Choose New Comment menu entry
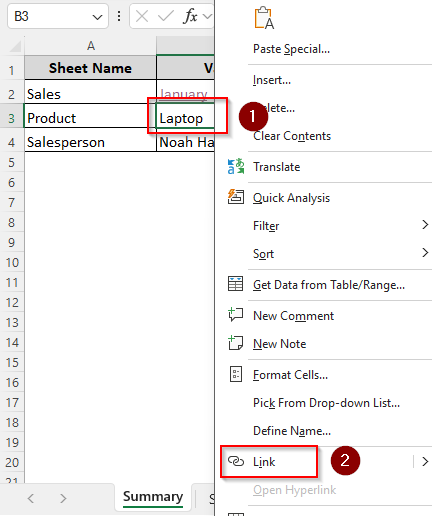The height and width of the screenshot is (516, 432). (294, 316)
